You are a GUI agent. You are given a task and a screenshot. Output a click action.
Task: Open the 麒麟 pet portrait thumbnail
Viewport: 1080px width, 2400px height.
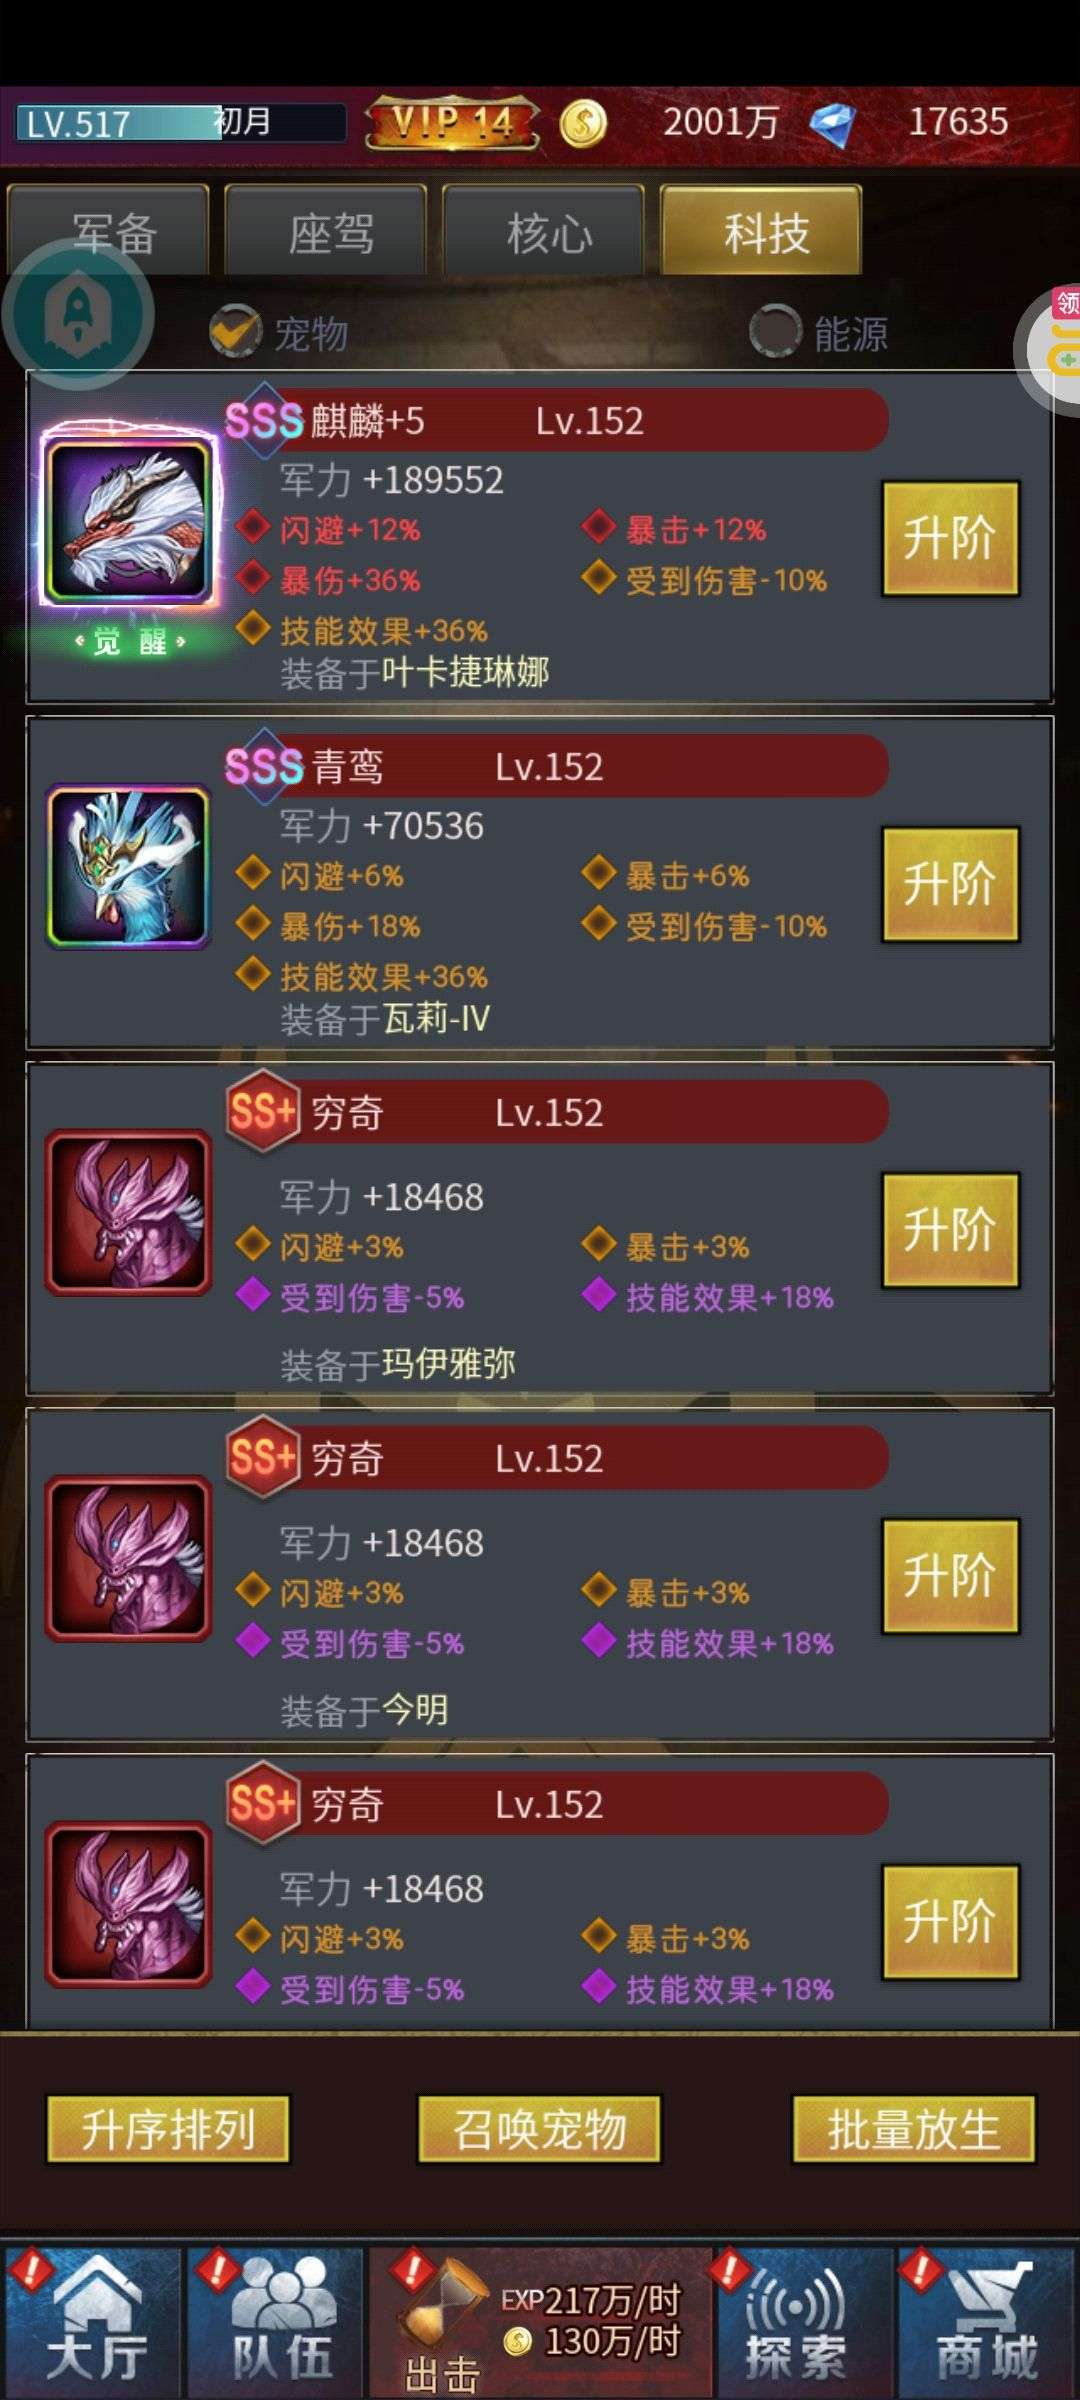pyautogui.click(x=128, y=520)
